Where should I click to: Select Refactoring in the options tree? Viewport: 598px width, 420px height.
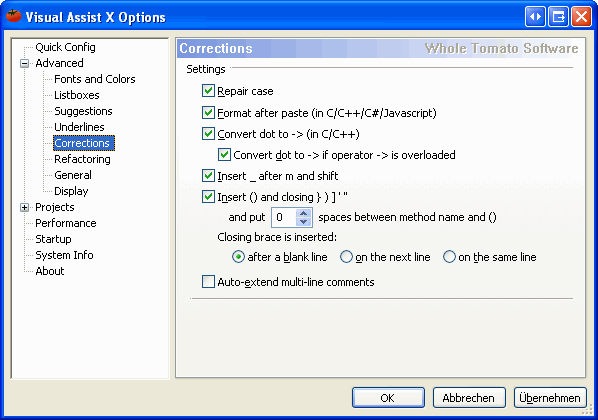coord(82,159)
